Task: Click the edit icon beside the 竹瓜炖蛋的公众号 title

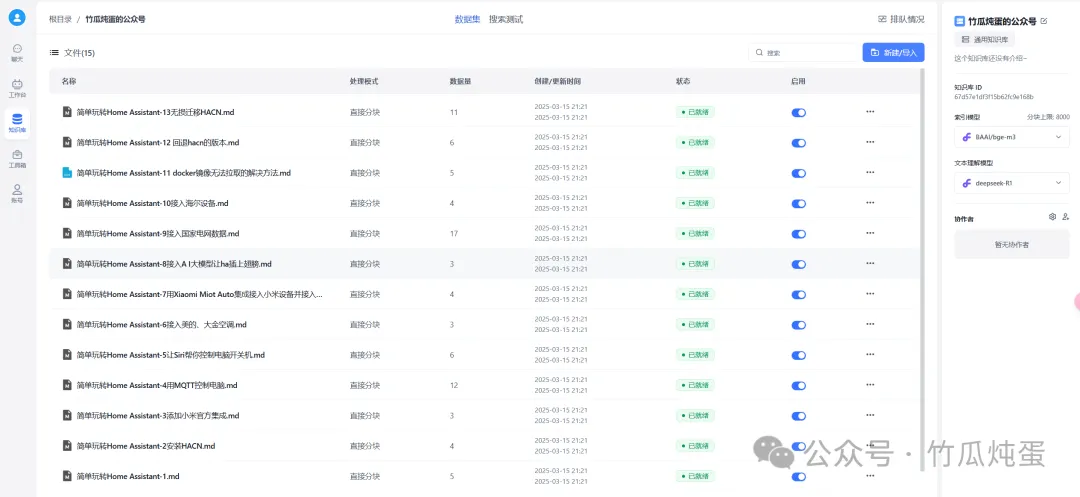Action: click(x=1044, y=21)
